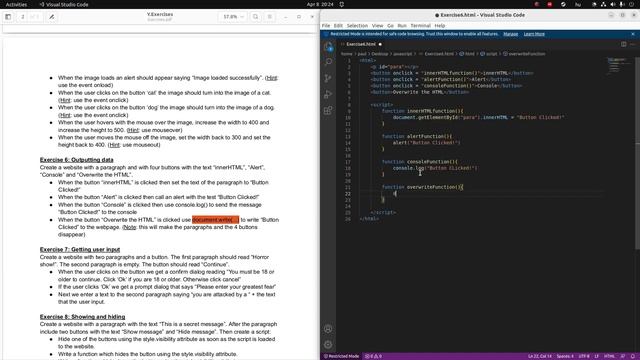
Task: Split the VS Code editor right
Action: click(624, 44)
